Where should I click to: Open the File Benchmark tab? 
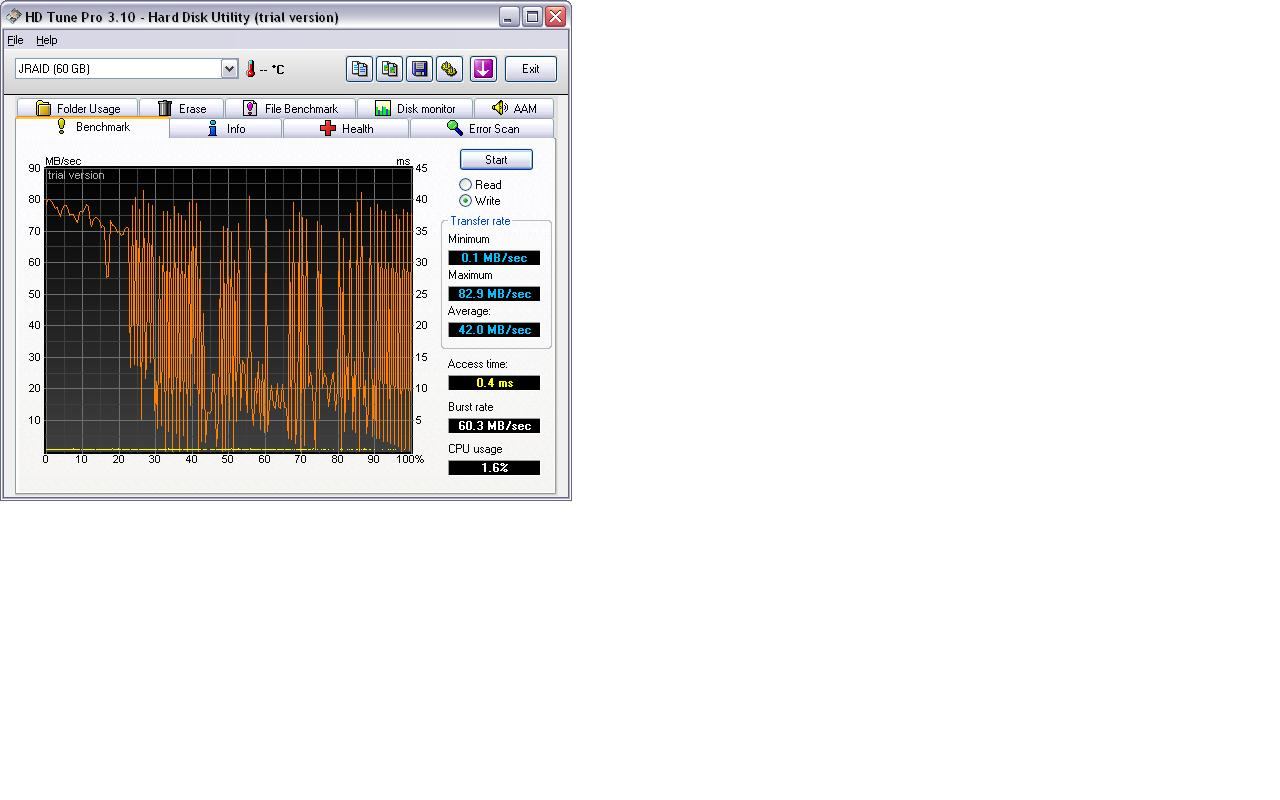(x=290, y=108)
